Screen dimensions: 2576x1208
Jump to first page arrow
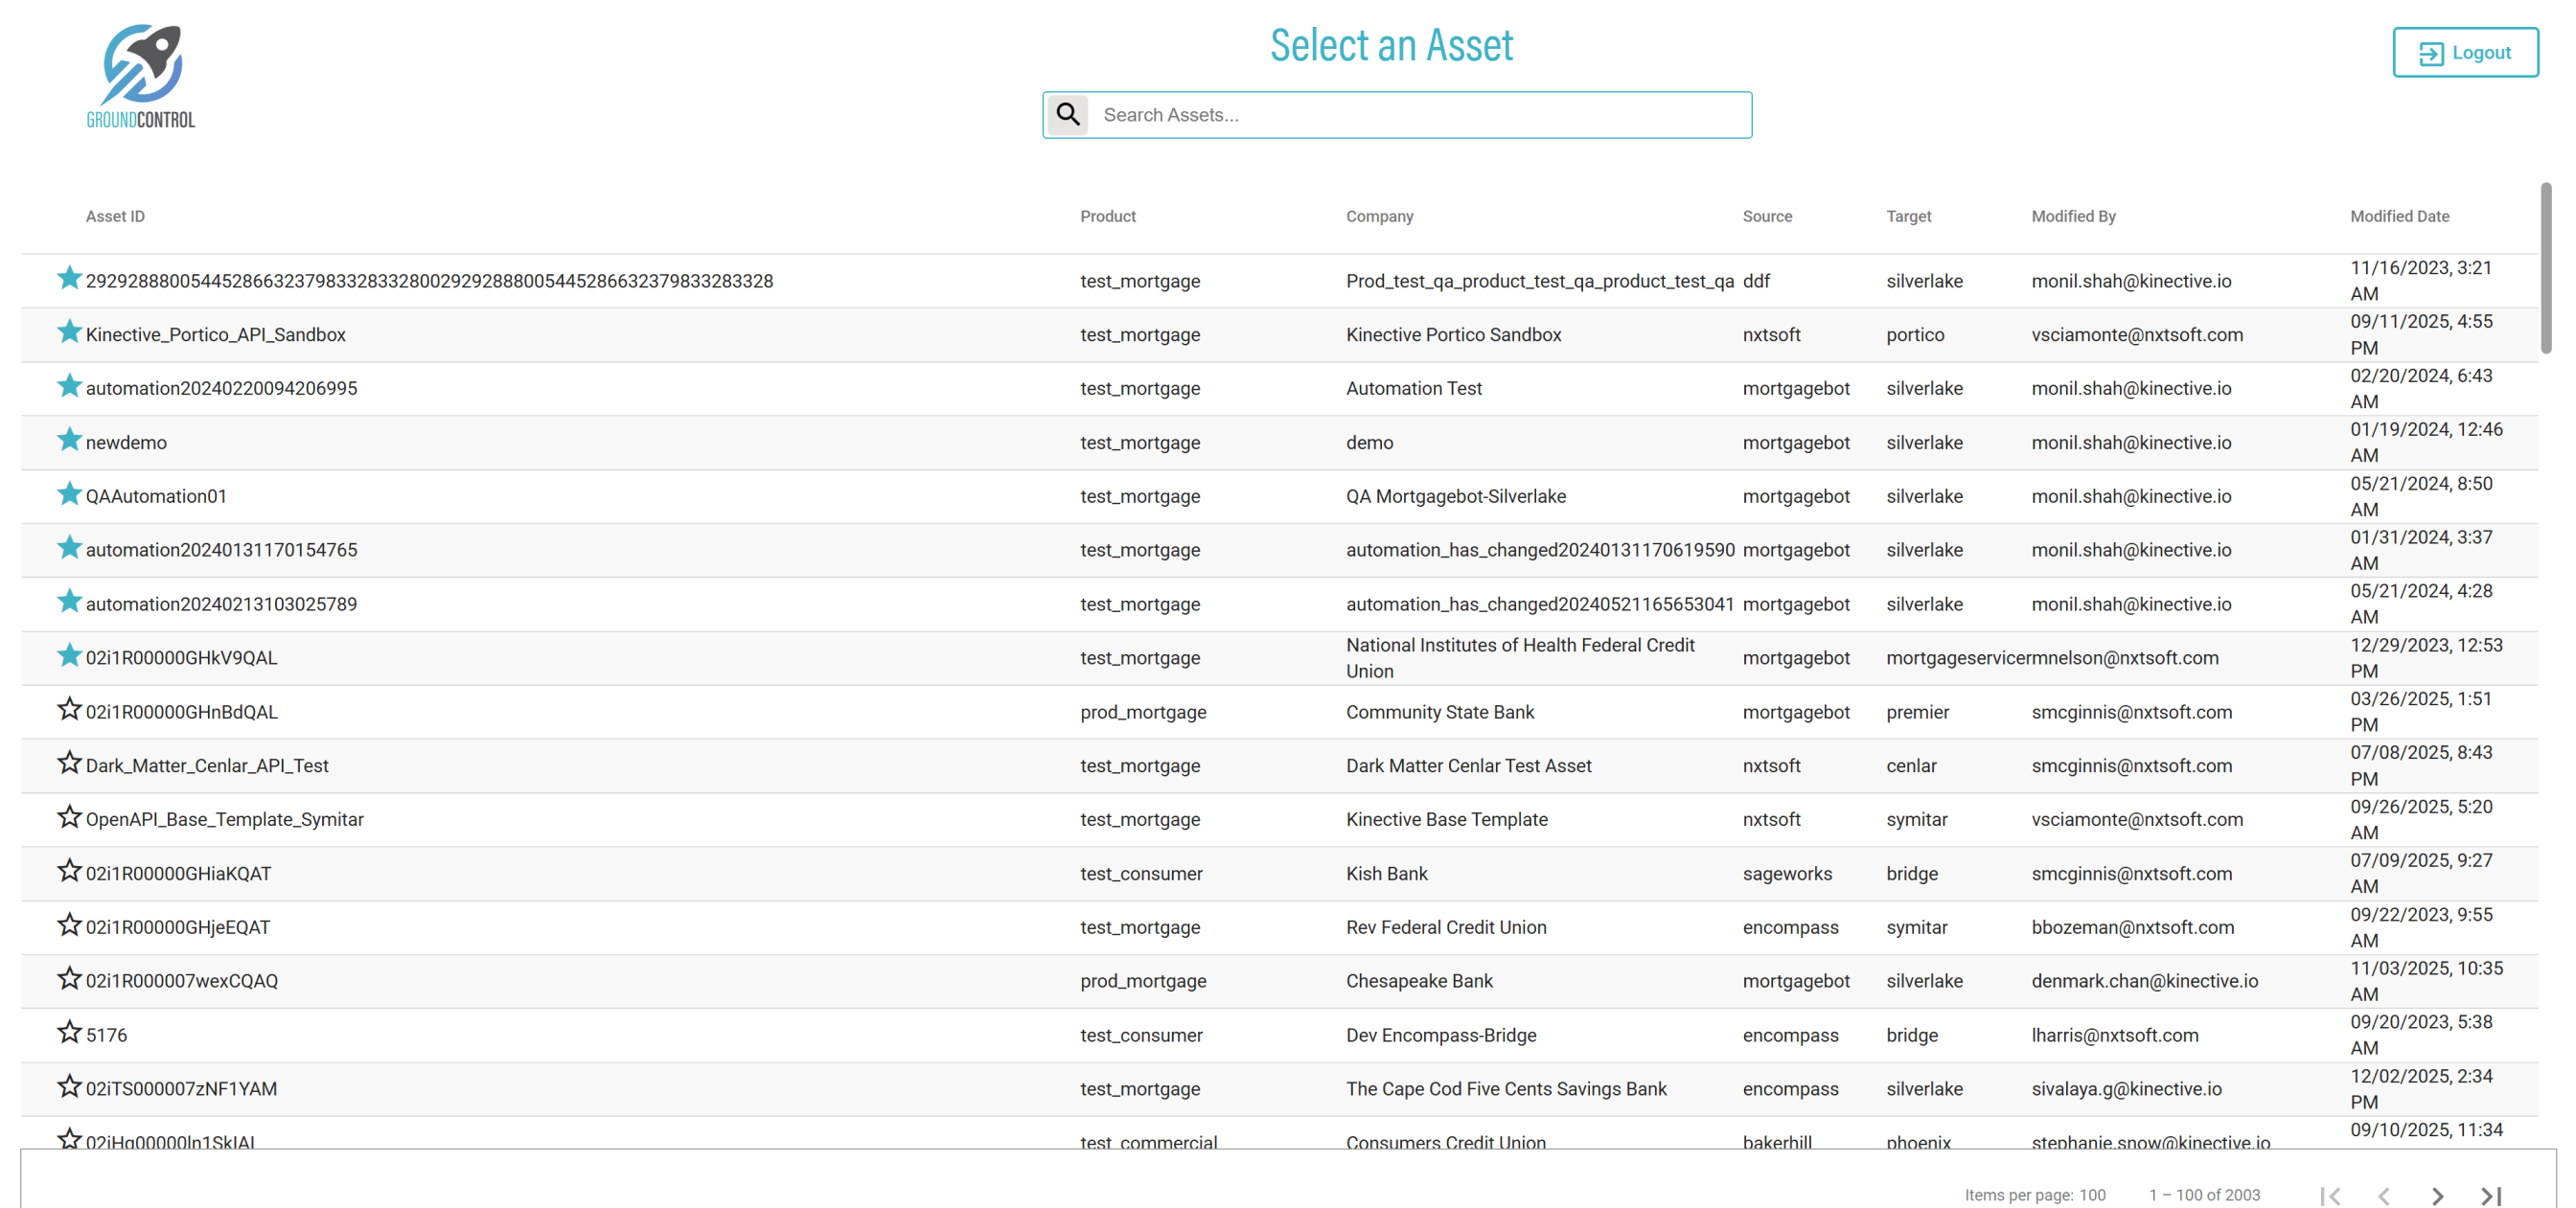tap(2330, 1195)
